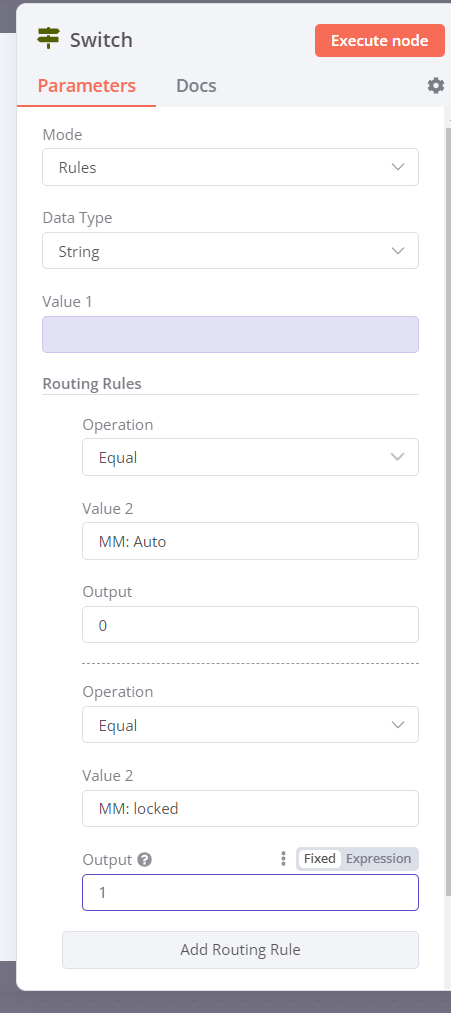Screen dimensions: 451x1013
Task: Expand the Mode dropdown showing Rules
Action: coord(230,167)
